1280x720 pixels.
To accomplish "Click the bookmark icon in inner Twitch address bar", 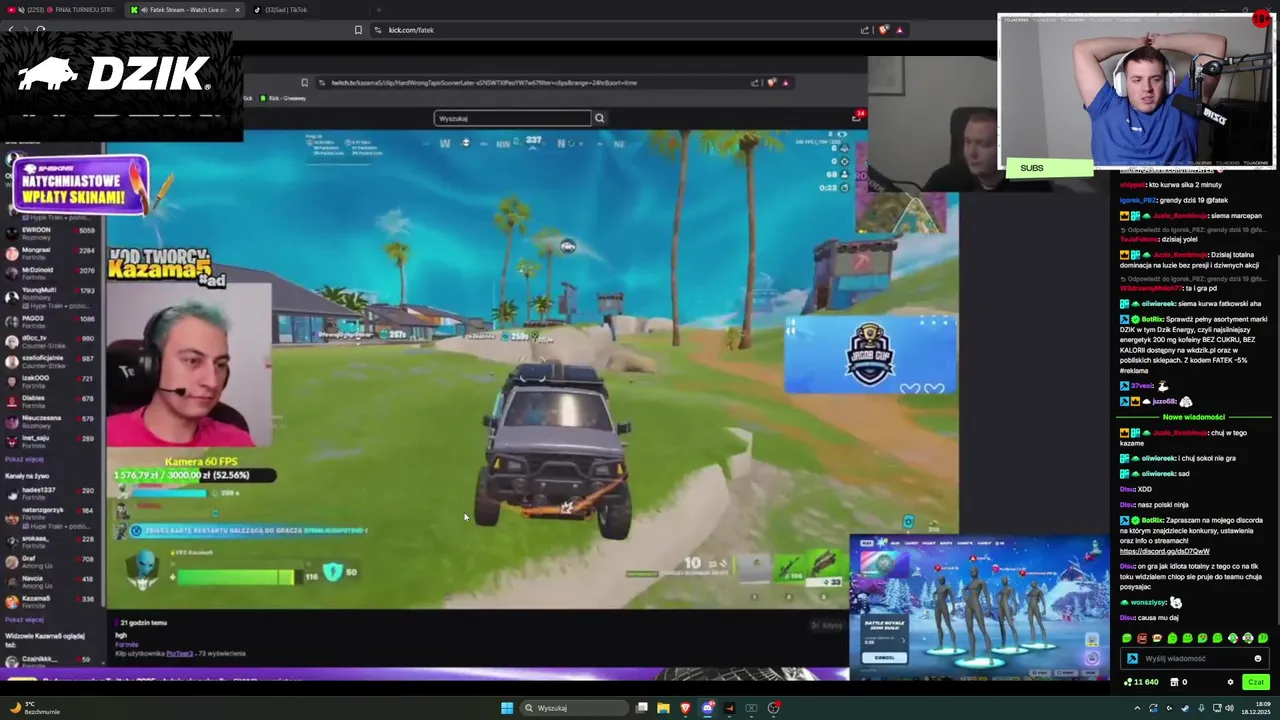I will coord(304,83).
